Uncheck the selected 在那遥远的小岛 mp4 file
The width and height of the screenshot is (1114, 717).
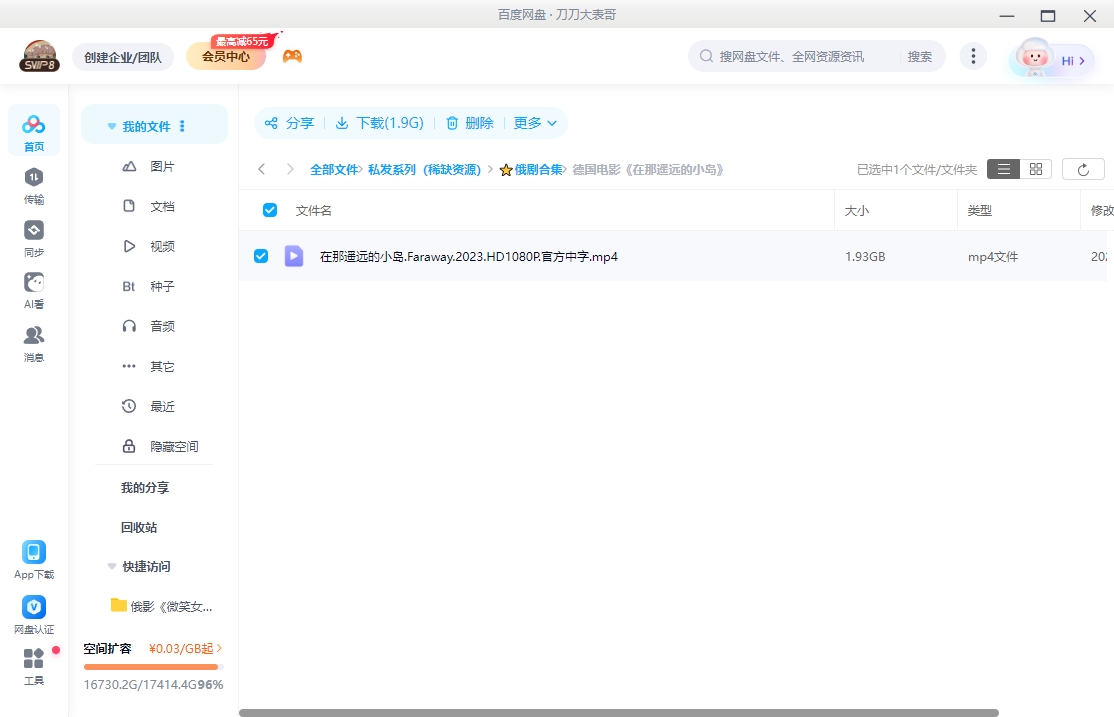tap(261, 256)
